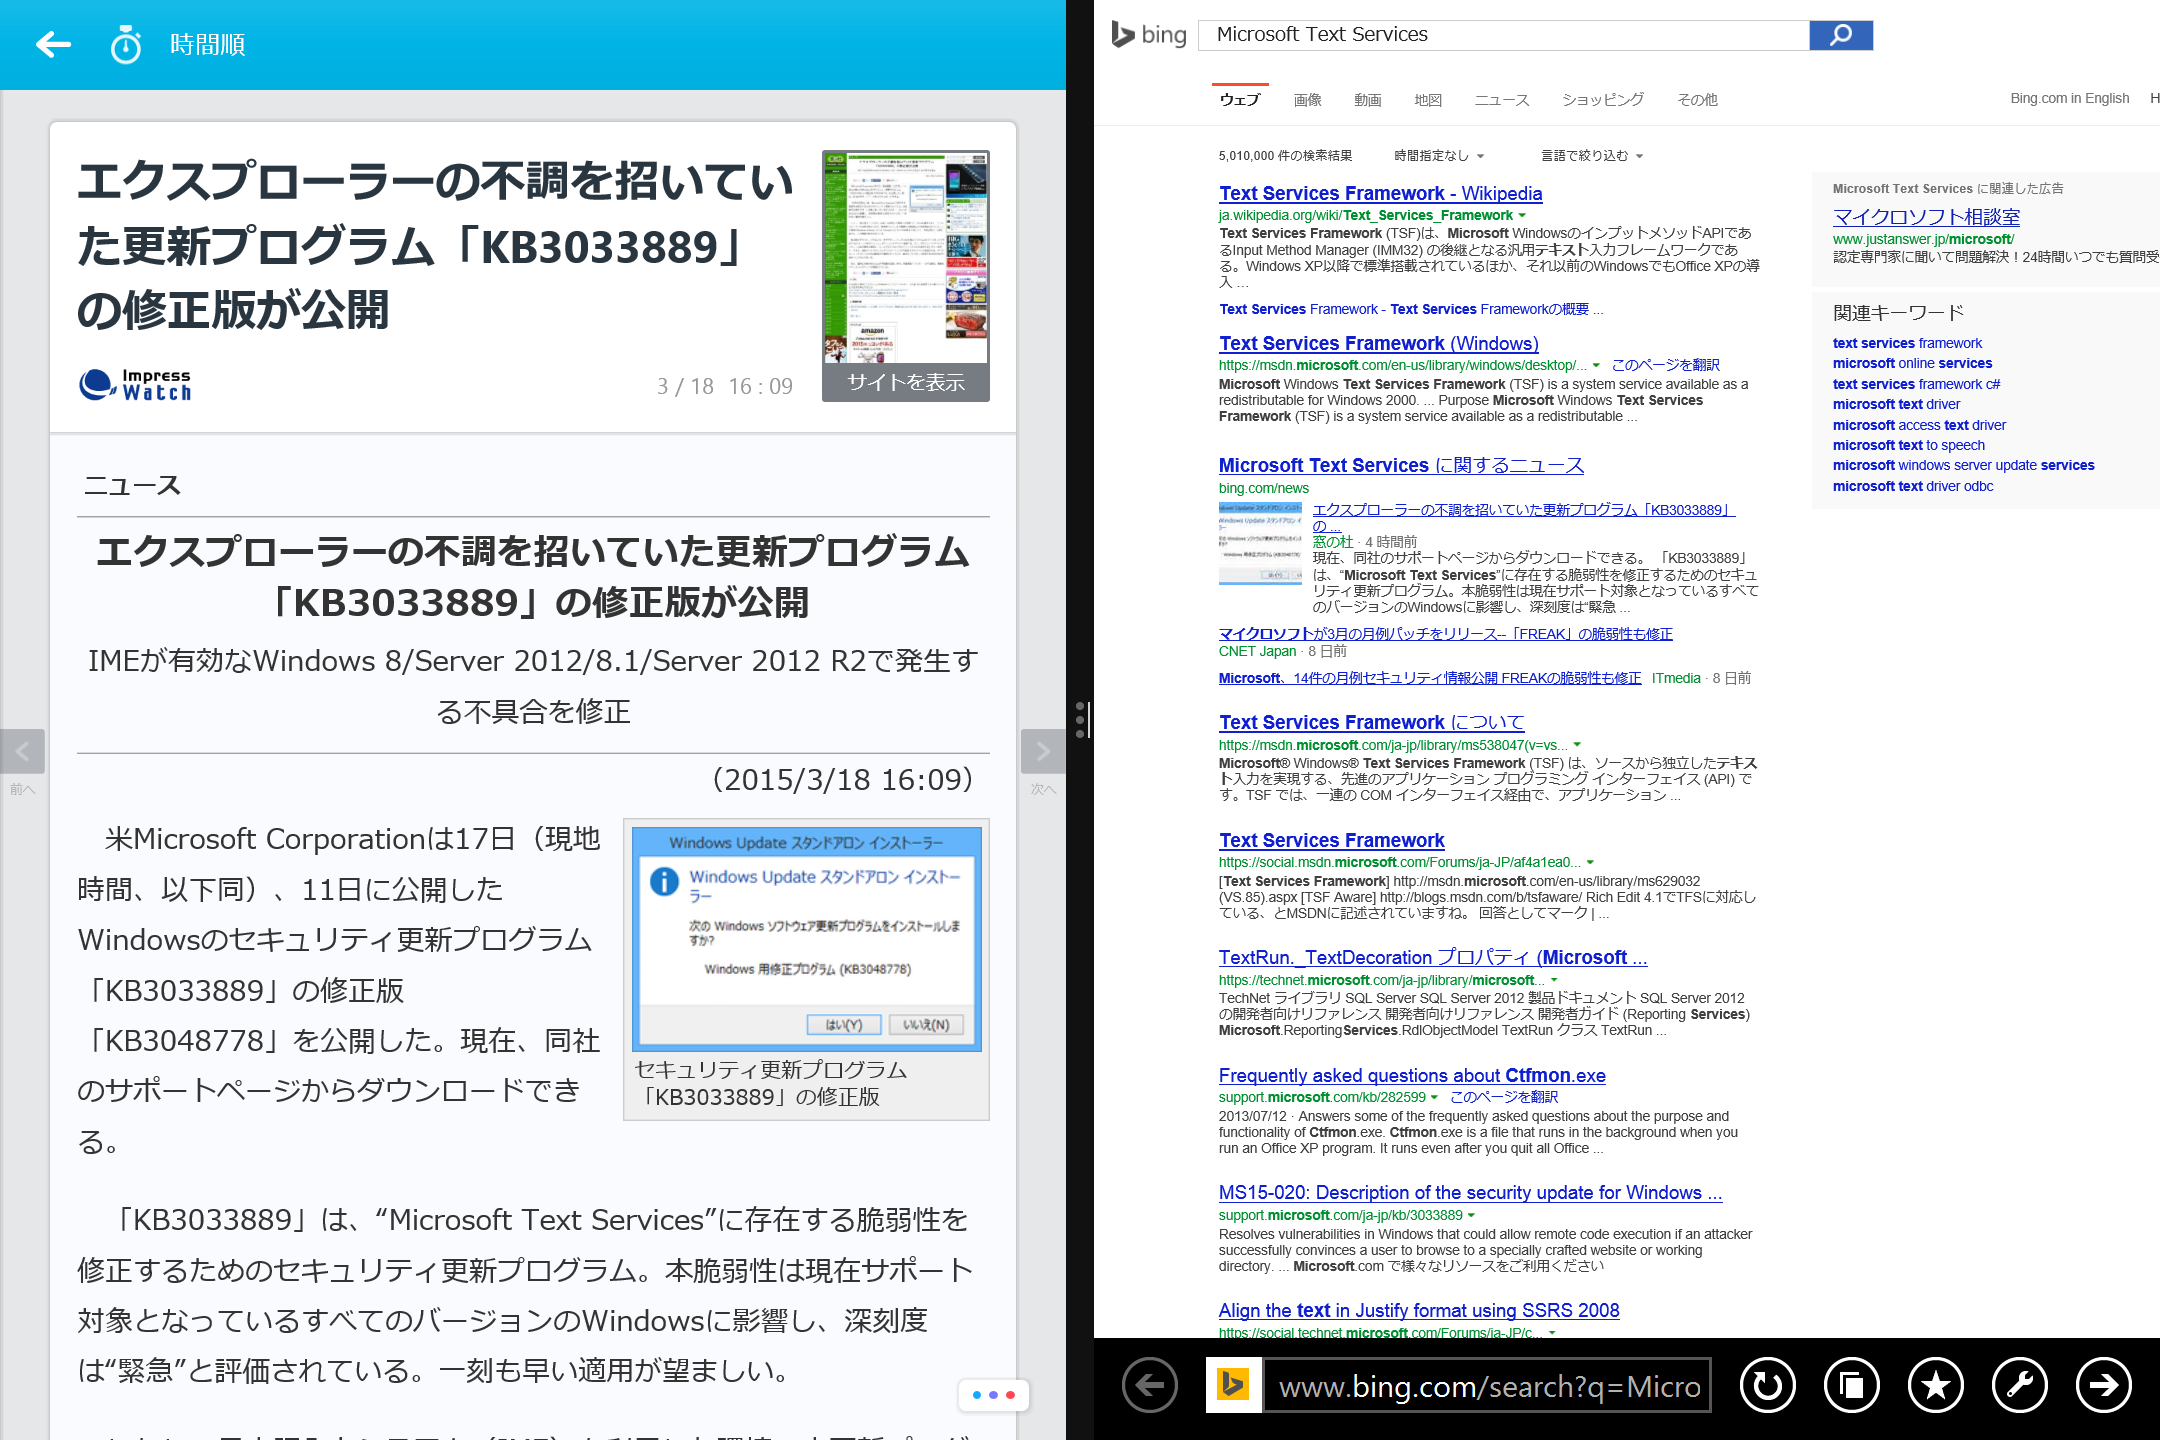Click the Bing logo
Image resolution: width=2160 pixels, height=1440 pixels.
click(x=1148, y=34)
